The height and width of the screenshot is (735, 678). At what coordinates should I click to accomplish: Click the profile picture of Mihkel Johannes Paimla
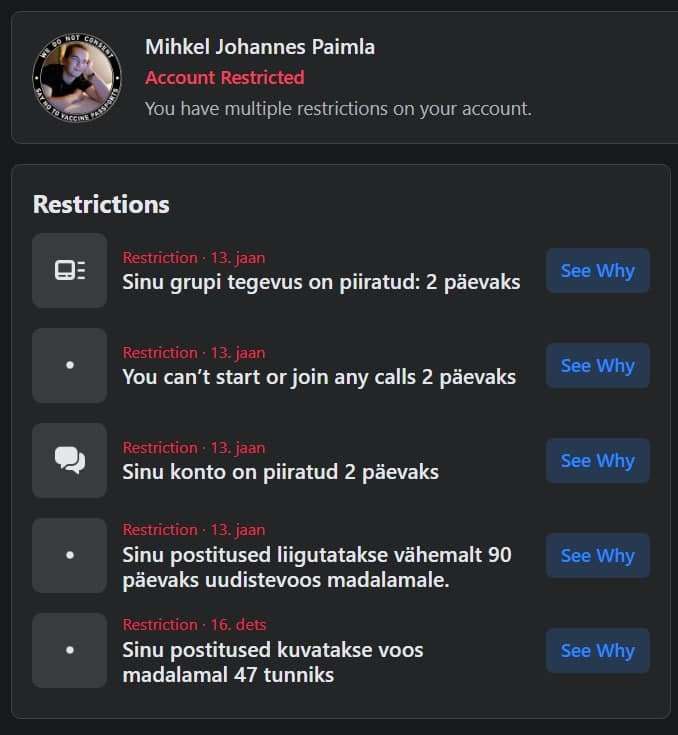tap(77, 77)
